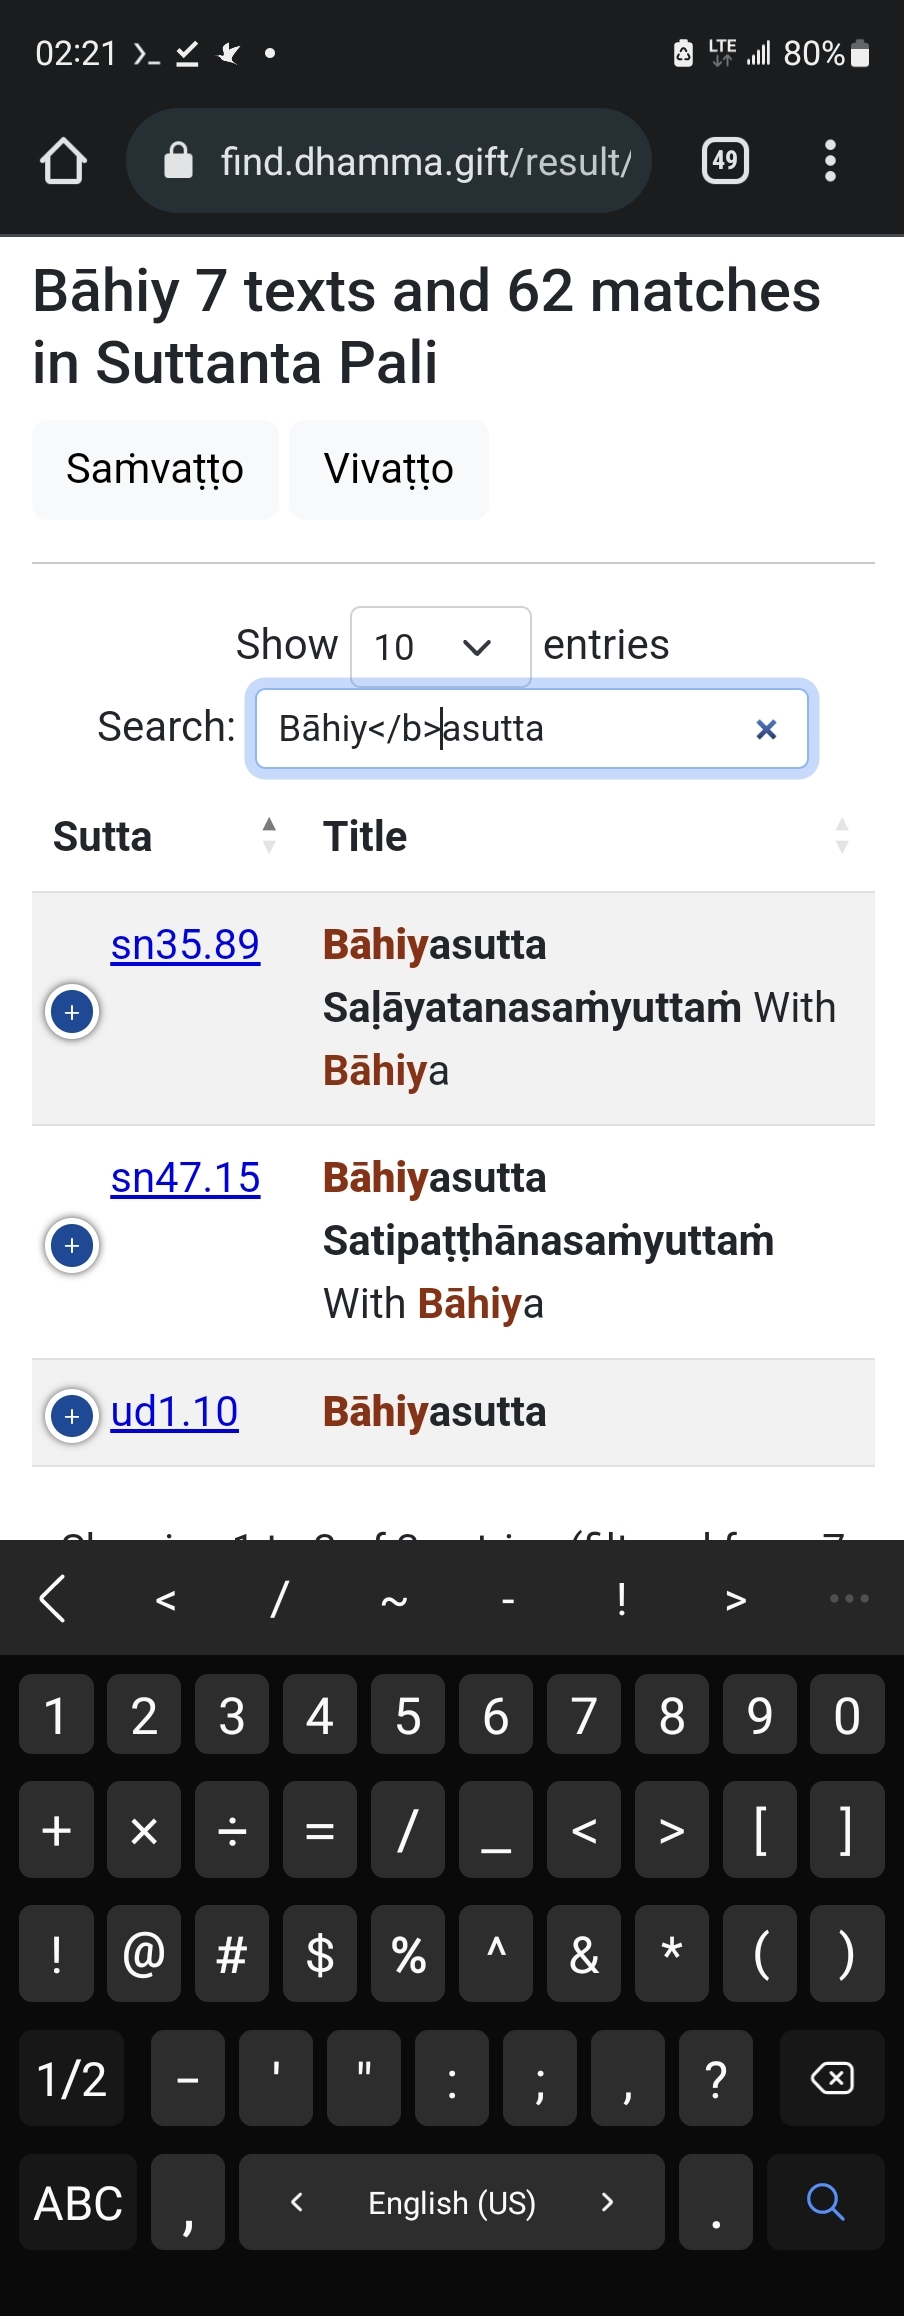
Task: Clear the search field with the X
Action: (x=766, y=729)
